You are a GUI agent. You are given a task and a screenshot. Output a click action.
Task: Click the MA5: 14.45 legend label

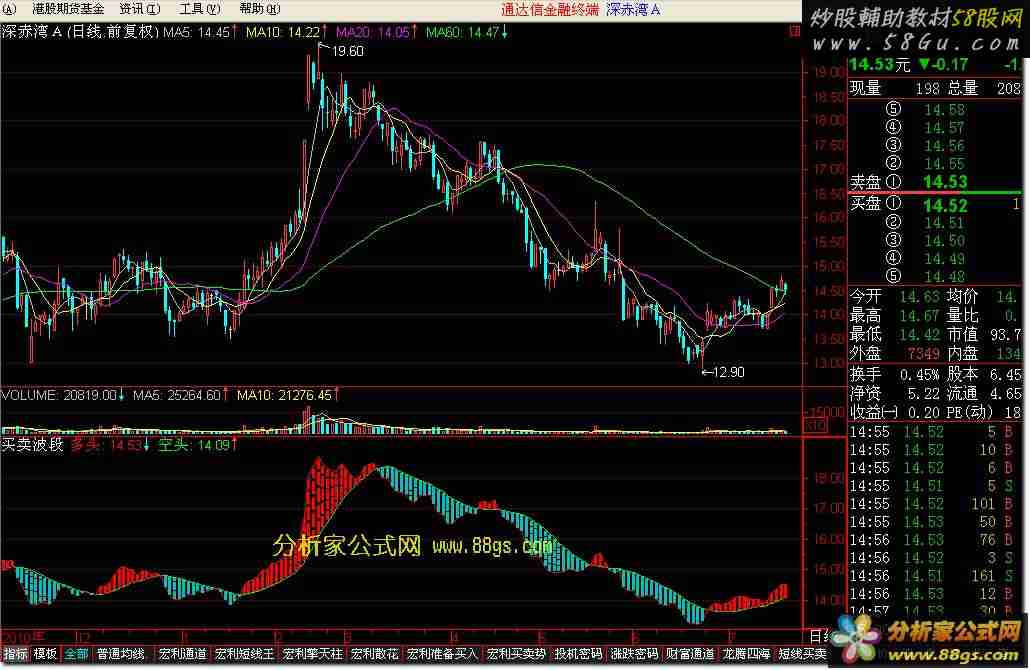pos(200,32)
